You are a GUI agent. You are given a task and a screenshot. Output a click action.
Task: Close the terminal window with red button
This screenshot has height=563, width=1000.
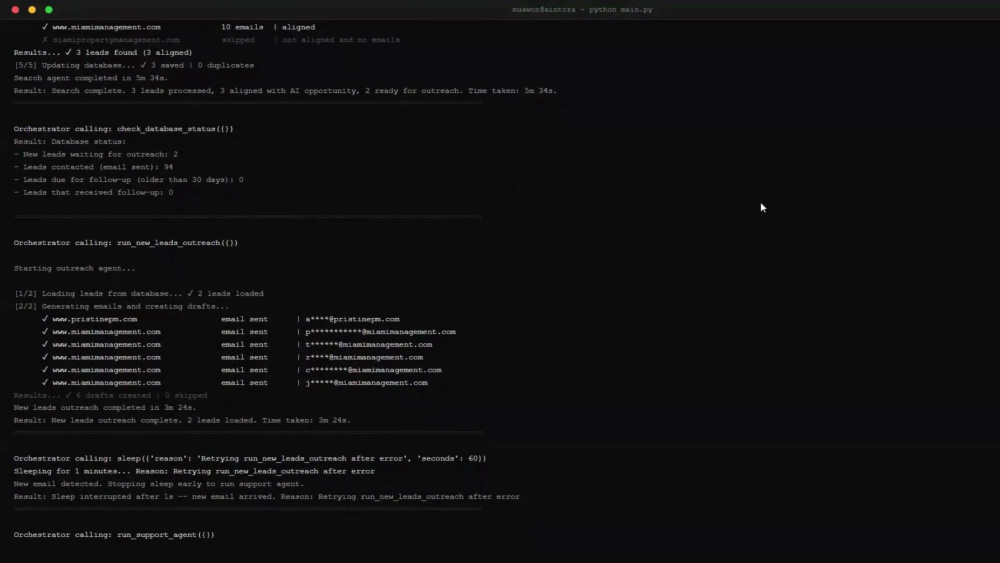click(15, 10)
